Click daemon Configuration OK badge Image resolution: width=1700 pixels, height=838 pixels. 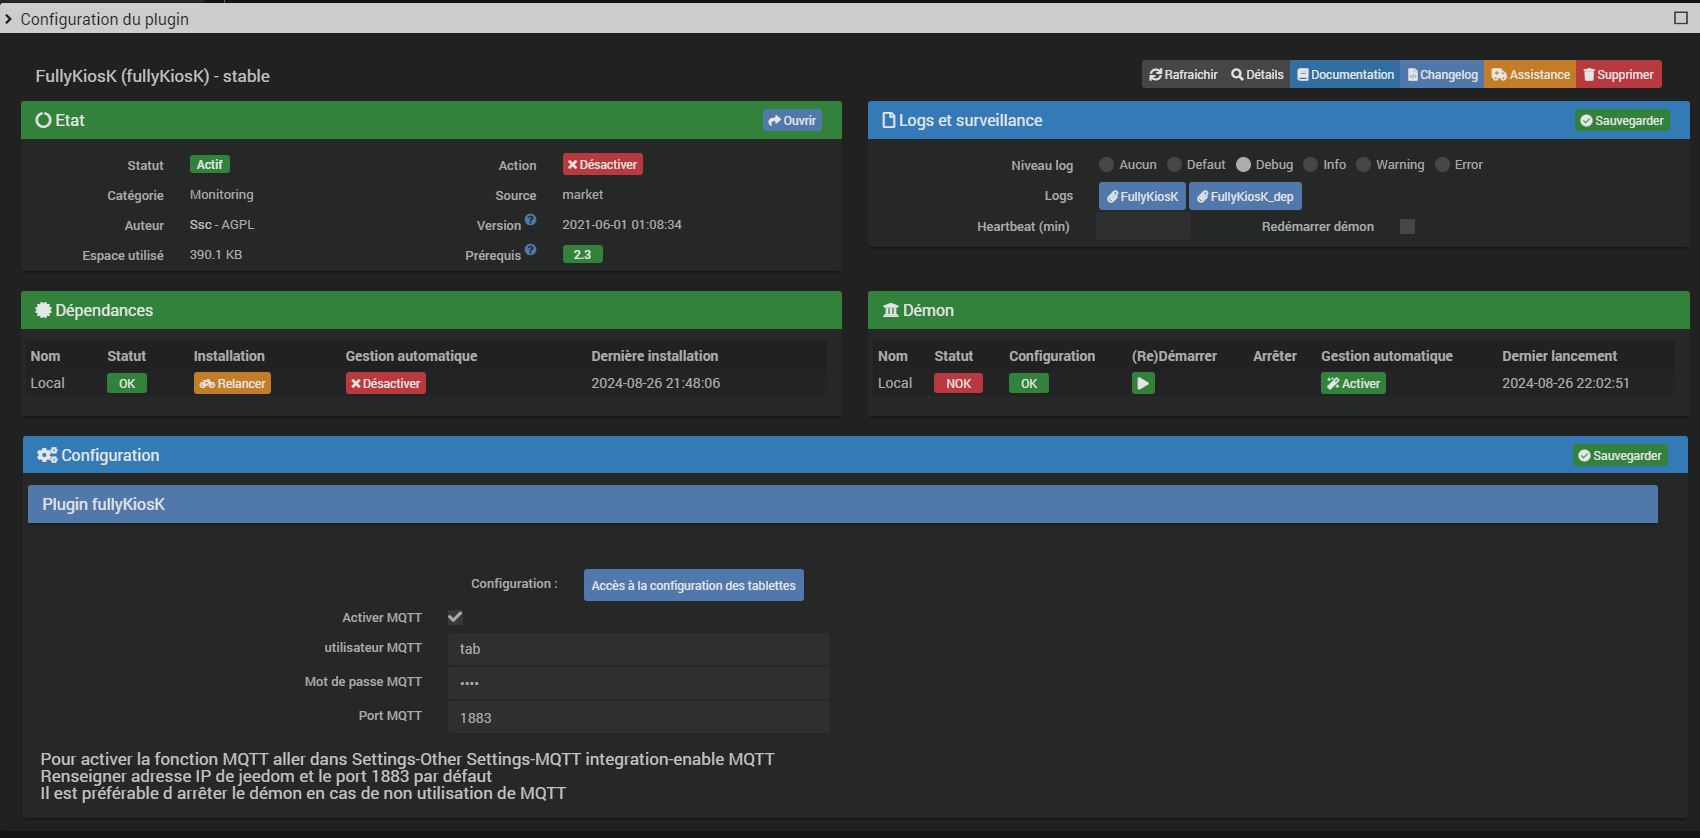[1029, 384]
